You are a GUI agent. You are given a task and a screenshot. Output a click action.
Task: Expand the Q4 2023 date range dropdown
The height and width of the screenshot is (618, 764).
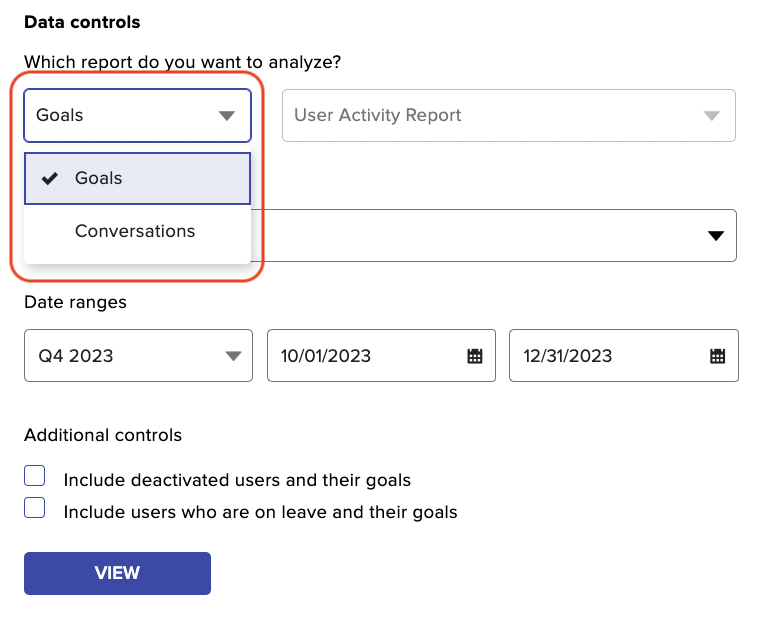[138, 355]
